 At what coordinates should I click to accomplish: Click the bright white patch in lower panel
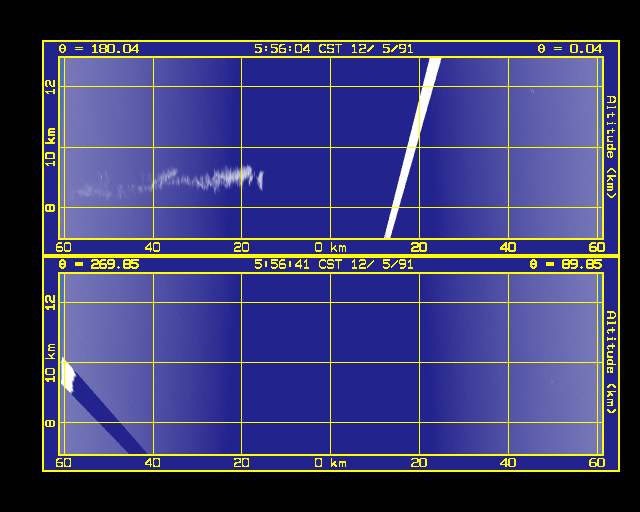point(67,374)
